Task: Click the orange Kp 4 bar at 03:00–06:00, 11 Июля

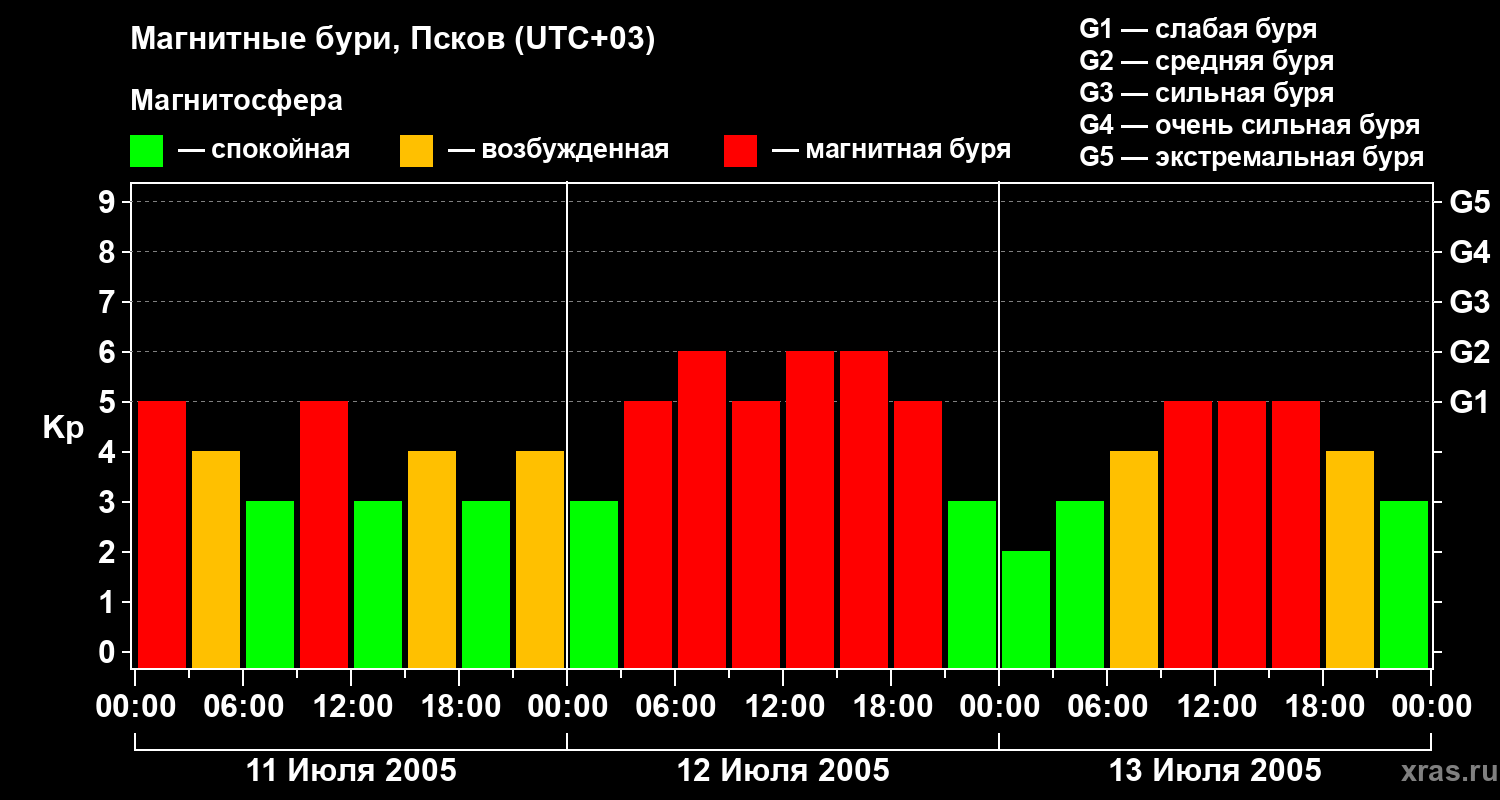Action: 216,559
